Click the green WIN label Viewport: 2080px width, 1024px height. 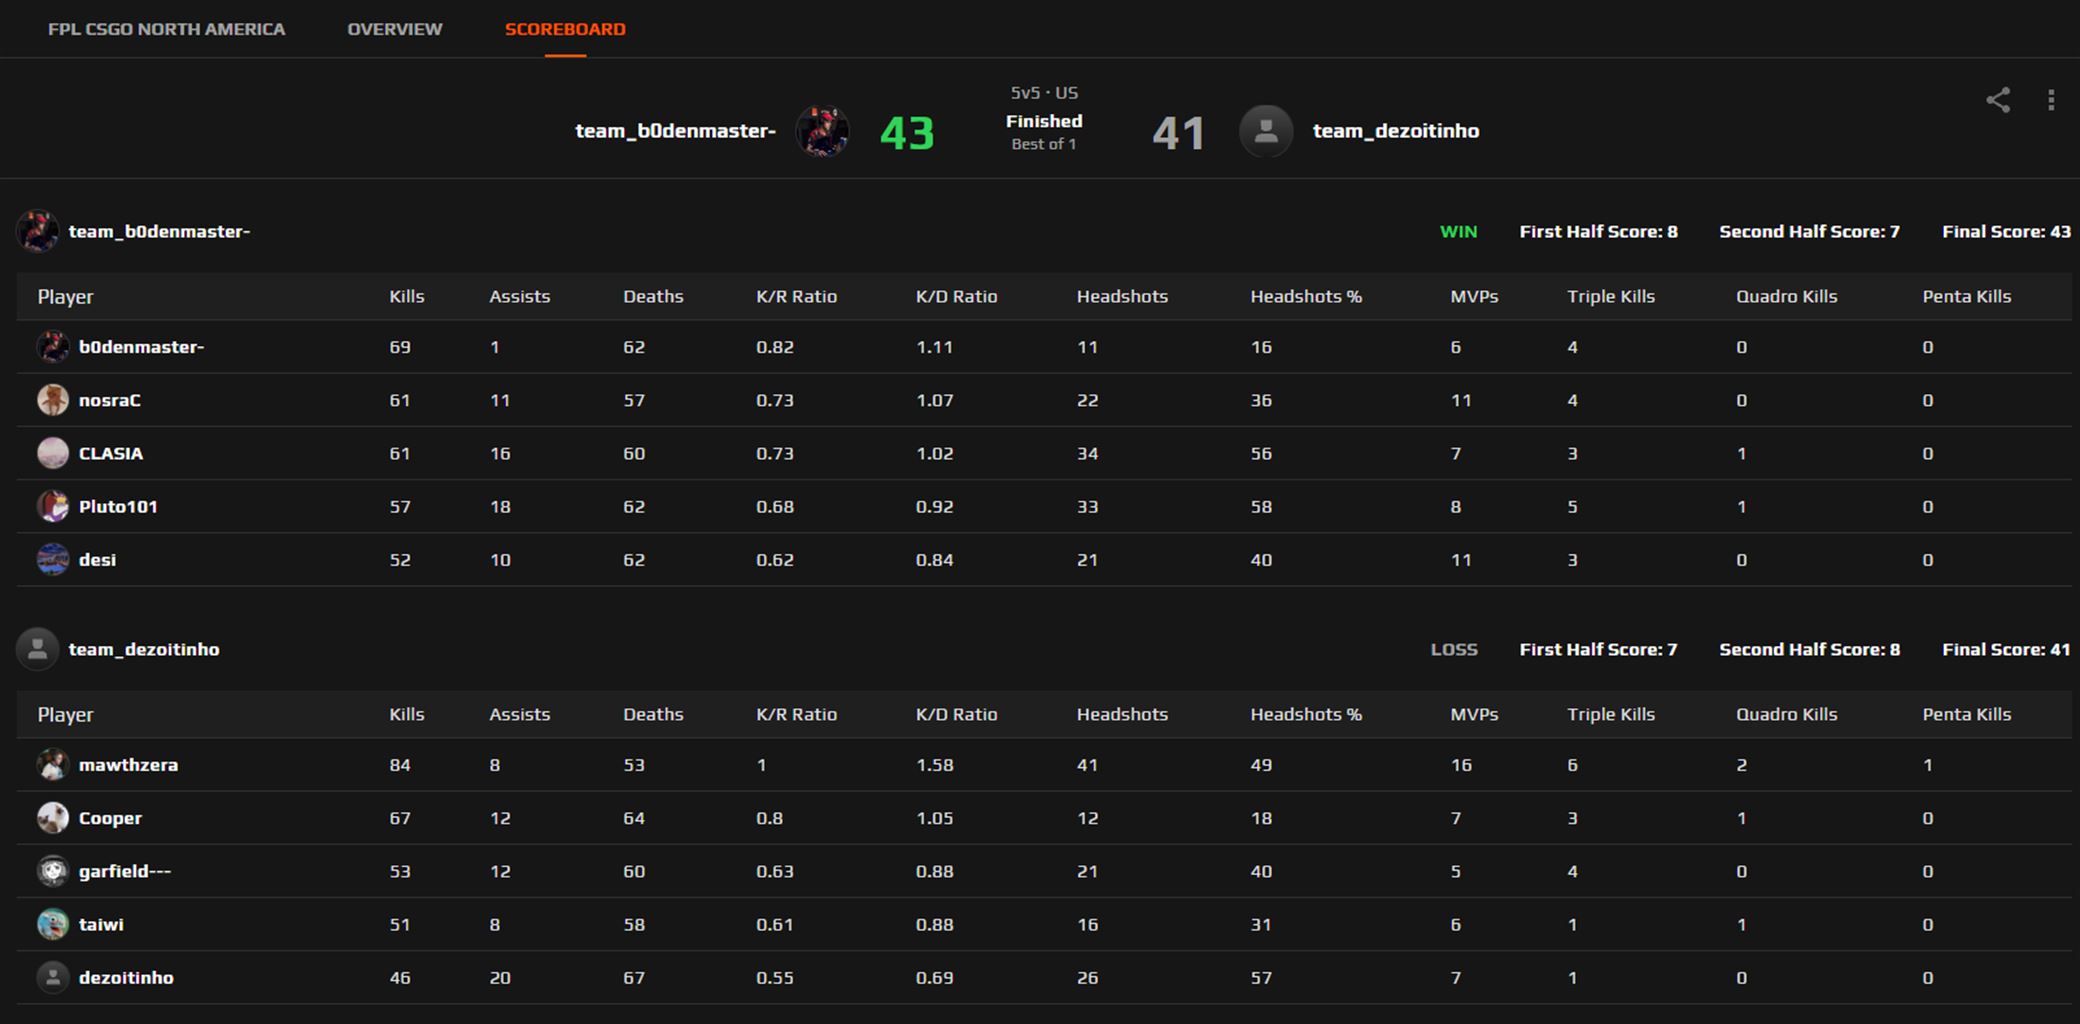[x=1458, y=231]
